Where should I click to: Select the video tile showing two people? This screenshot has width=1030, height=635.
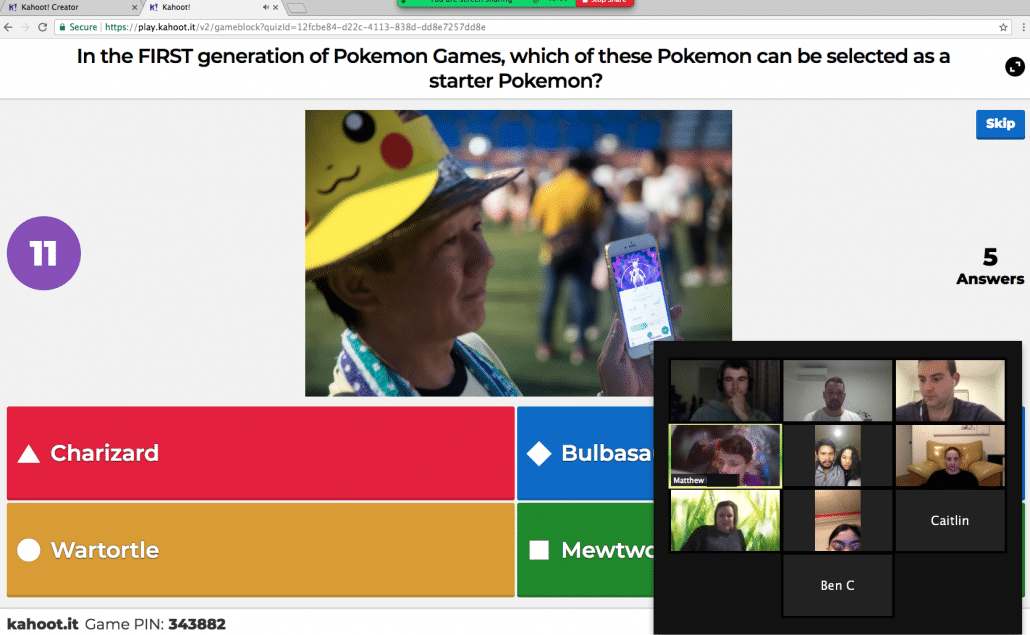[x=838, y=456]
